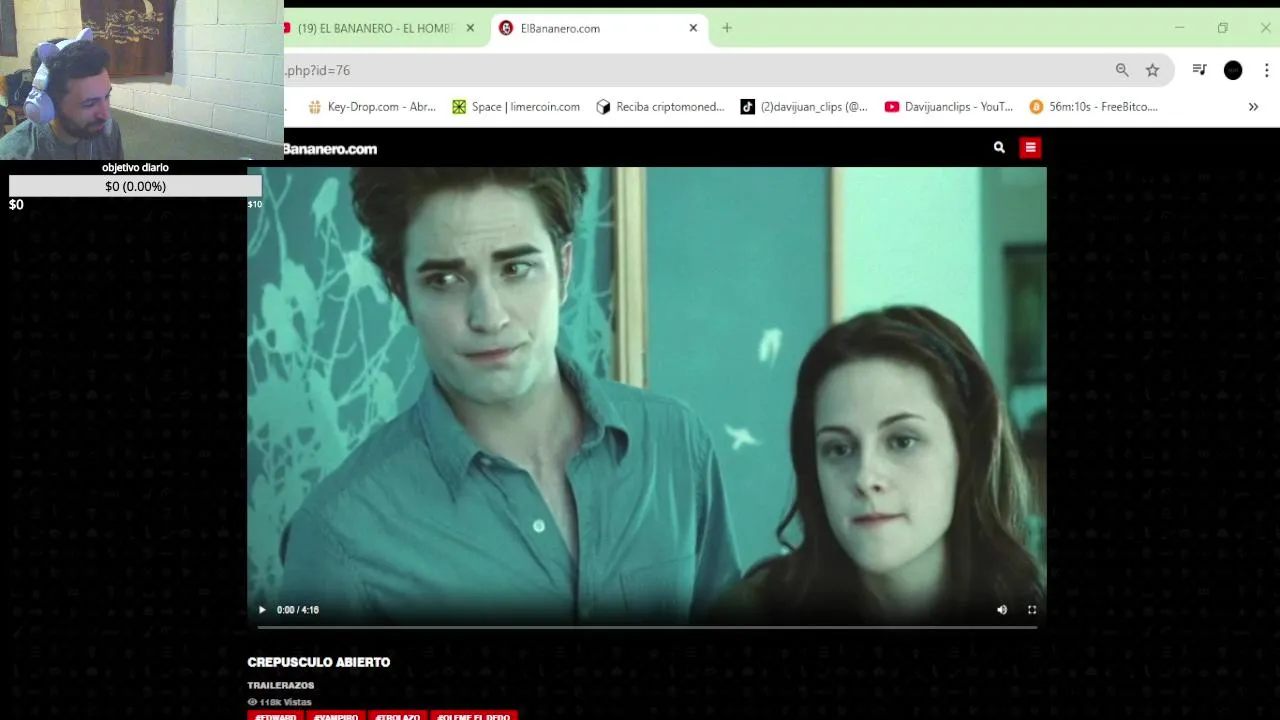Viewport: 1280px width, 720px height.
Task: Click the orange FreeBitco bookmark favicon
Action: click(x=1036, y=107)
